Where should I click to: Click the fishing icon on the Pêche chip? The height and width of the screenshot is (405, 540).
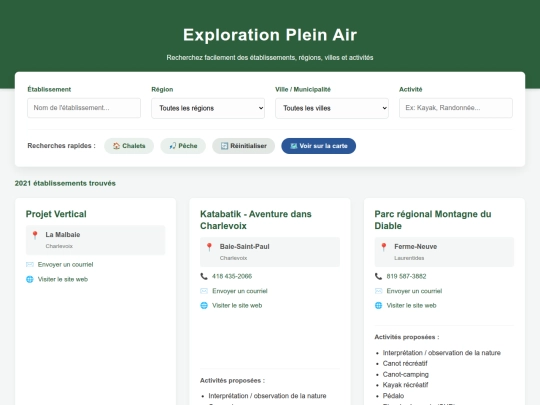pos(173,146)
